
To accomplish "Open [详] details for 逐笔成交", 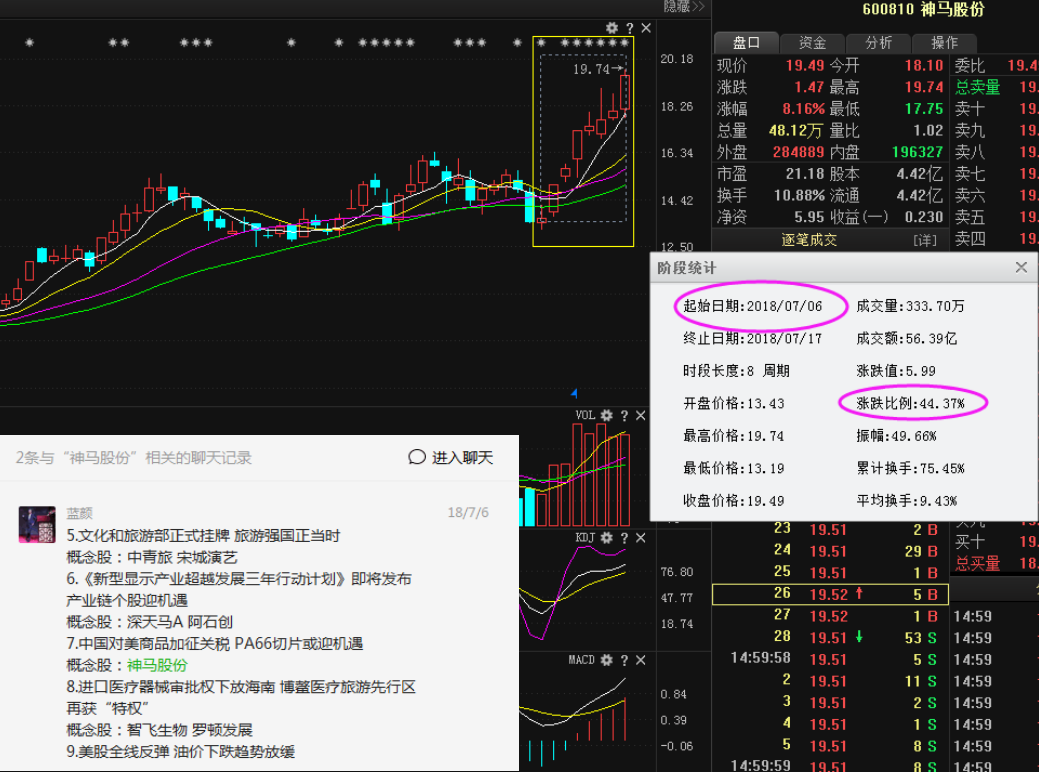I will (925, 240).
